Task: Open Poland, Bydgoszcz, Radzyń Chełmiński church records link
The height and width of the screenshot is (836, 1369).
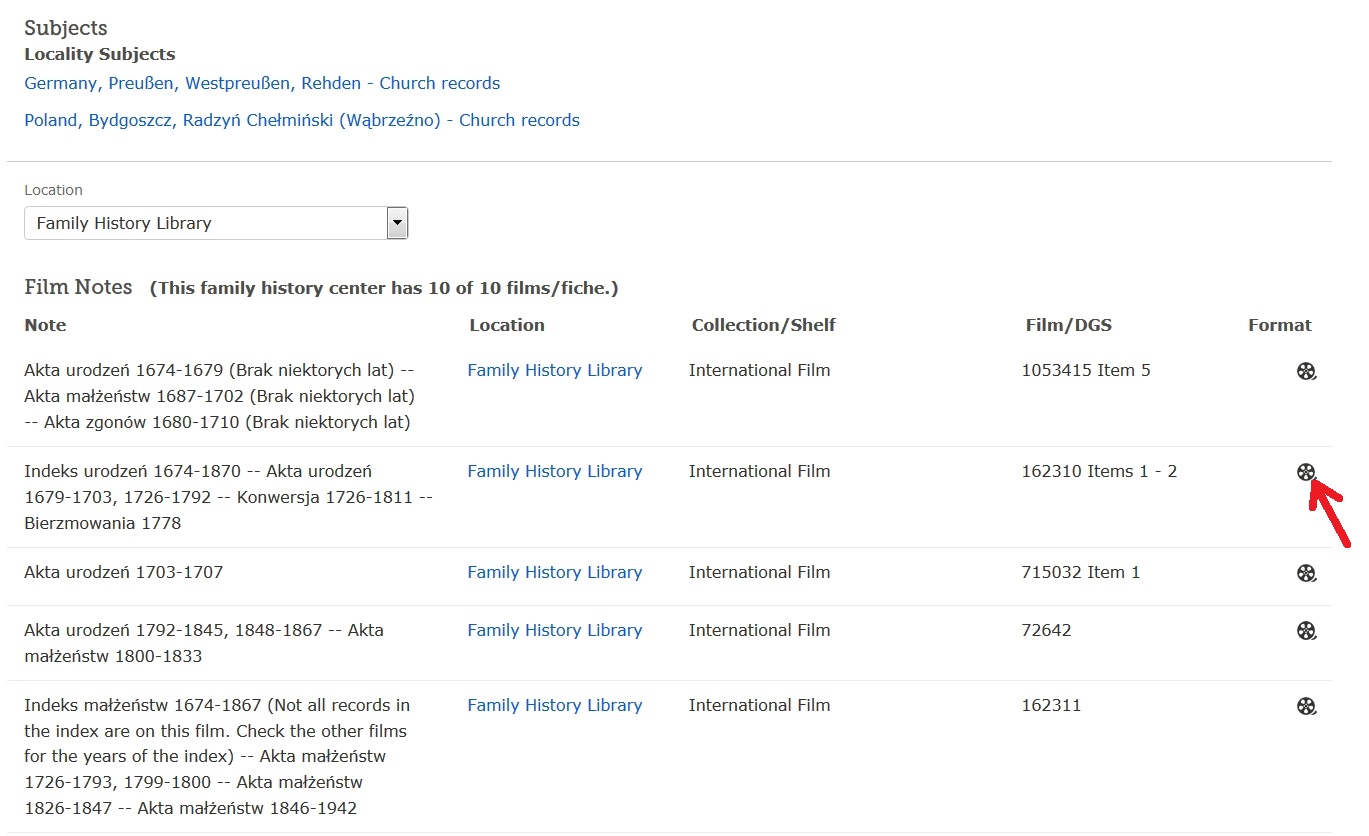Action: [x=302, y=120]
